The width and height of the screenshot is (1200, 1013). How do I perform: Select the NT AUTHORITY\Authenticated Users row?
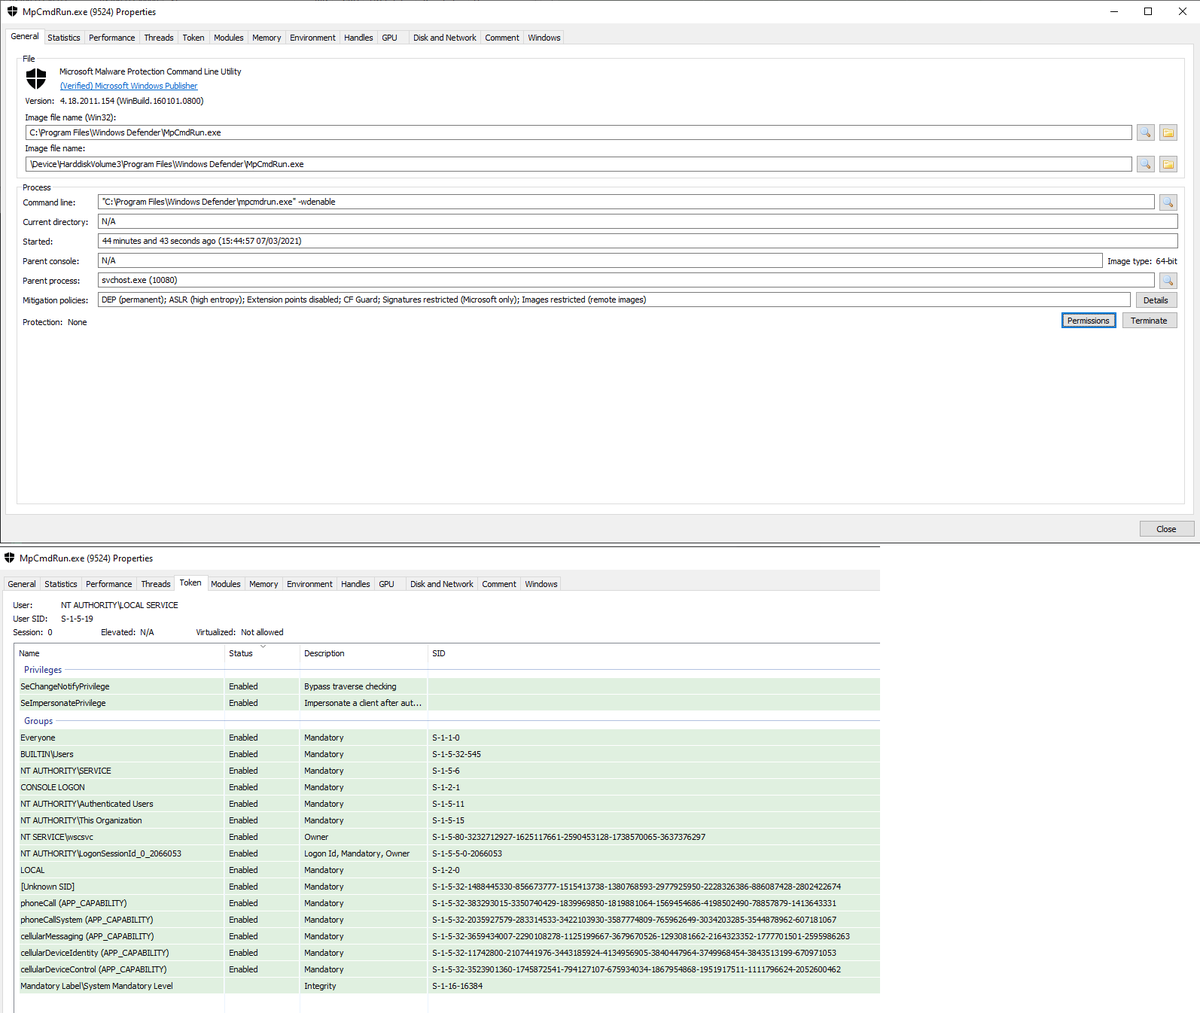447,804
